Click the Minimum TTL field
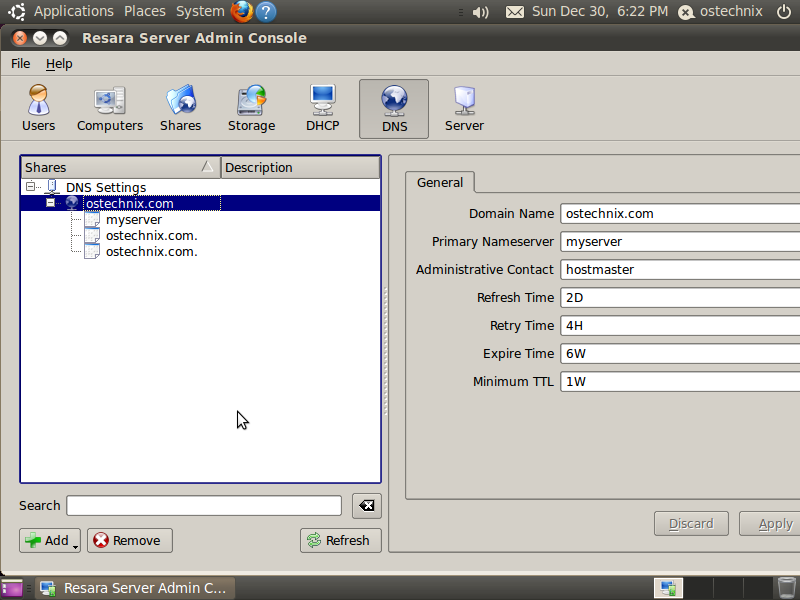 coord(680,382)
